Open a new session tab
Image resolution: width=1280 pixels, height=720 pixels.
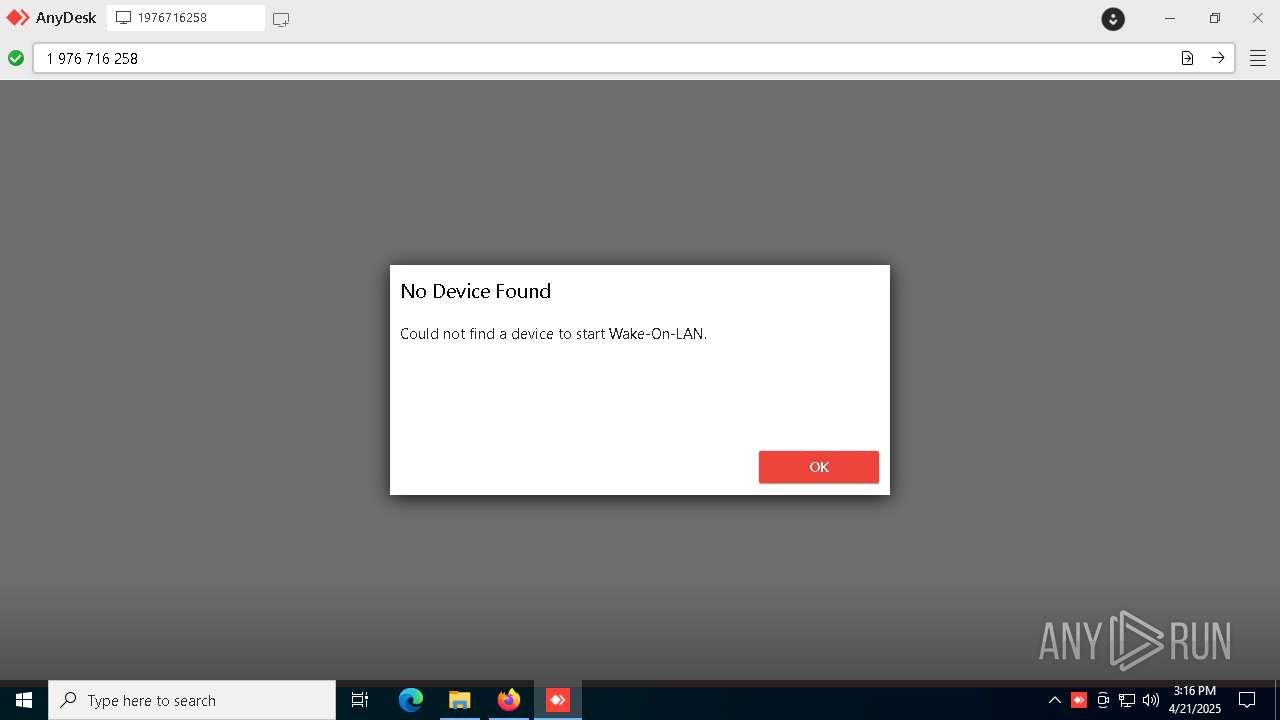tap(281, 19)
